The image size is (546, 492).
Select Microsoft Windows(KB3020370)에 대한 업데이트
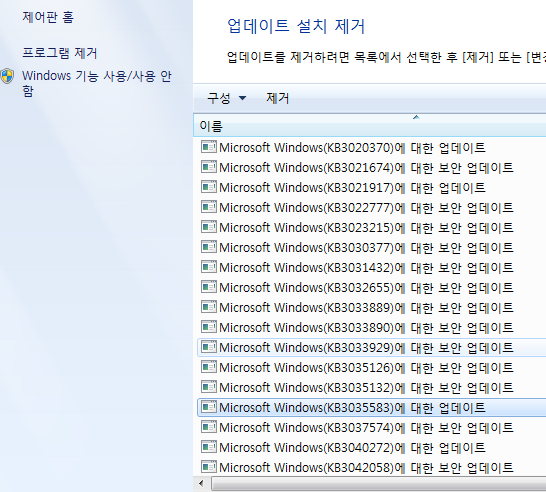point(352,148)
